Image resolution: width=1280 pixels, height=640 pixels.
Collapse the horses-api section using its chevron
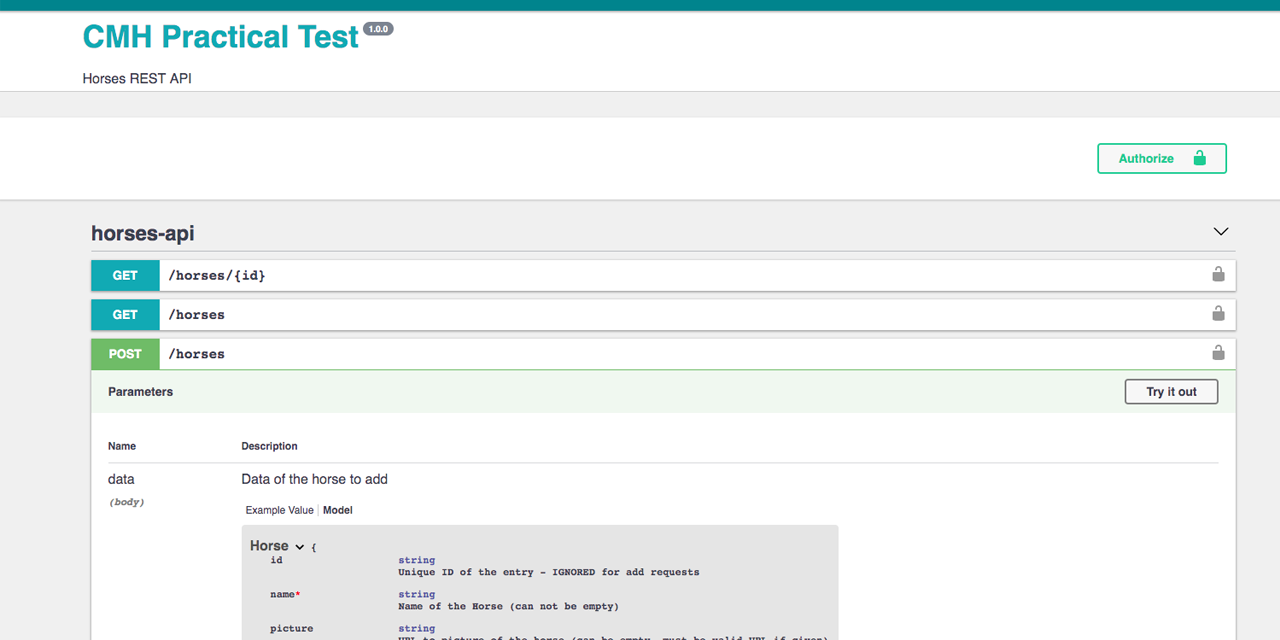click(1220, 231)
